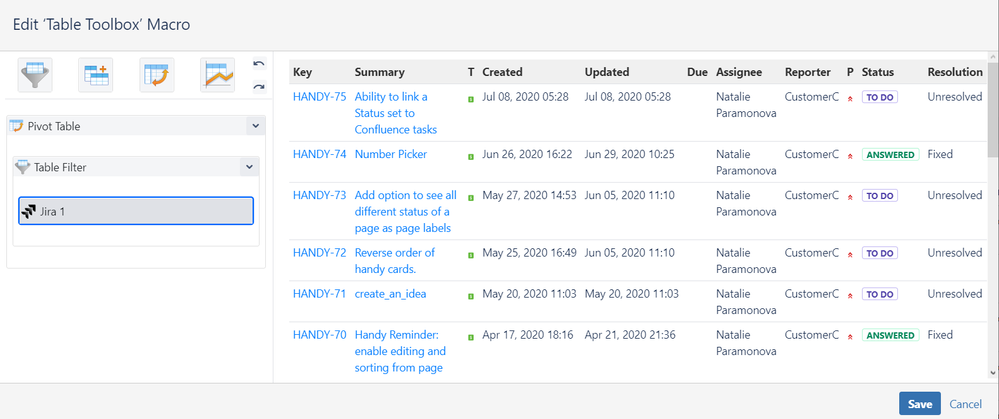Open 'Ability to link a Status set' summary link
Viewport: 999px width, 419px height.
[396, 113]
